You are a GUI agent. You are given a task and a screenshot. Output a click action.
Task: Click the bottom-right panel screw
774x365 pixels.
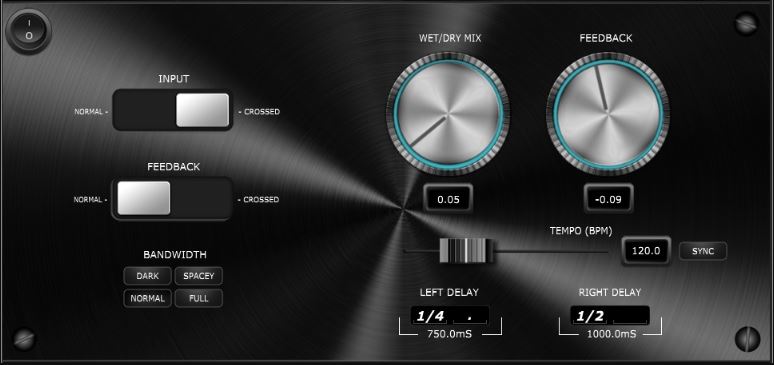coord(747,339)
